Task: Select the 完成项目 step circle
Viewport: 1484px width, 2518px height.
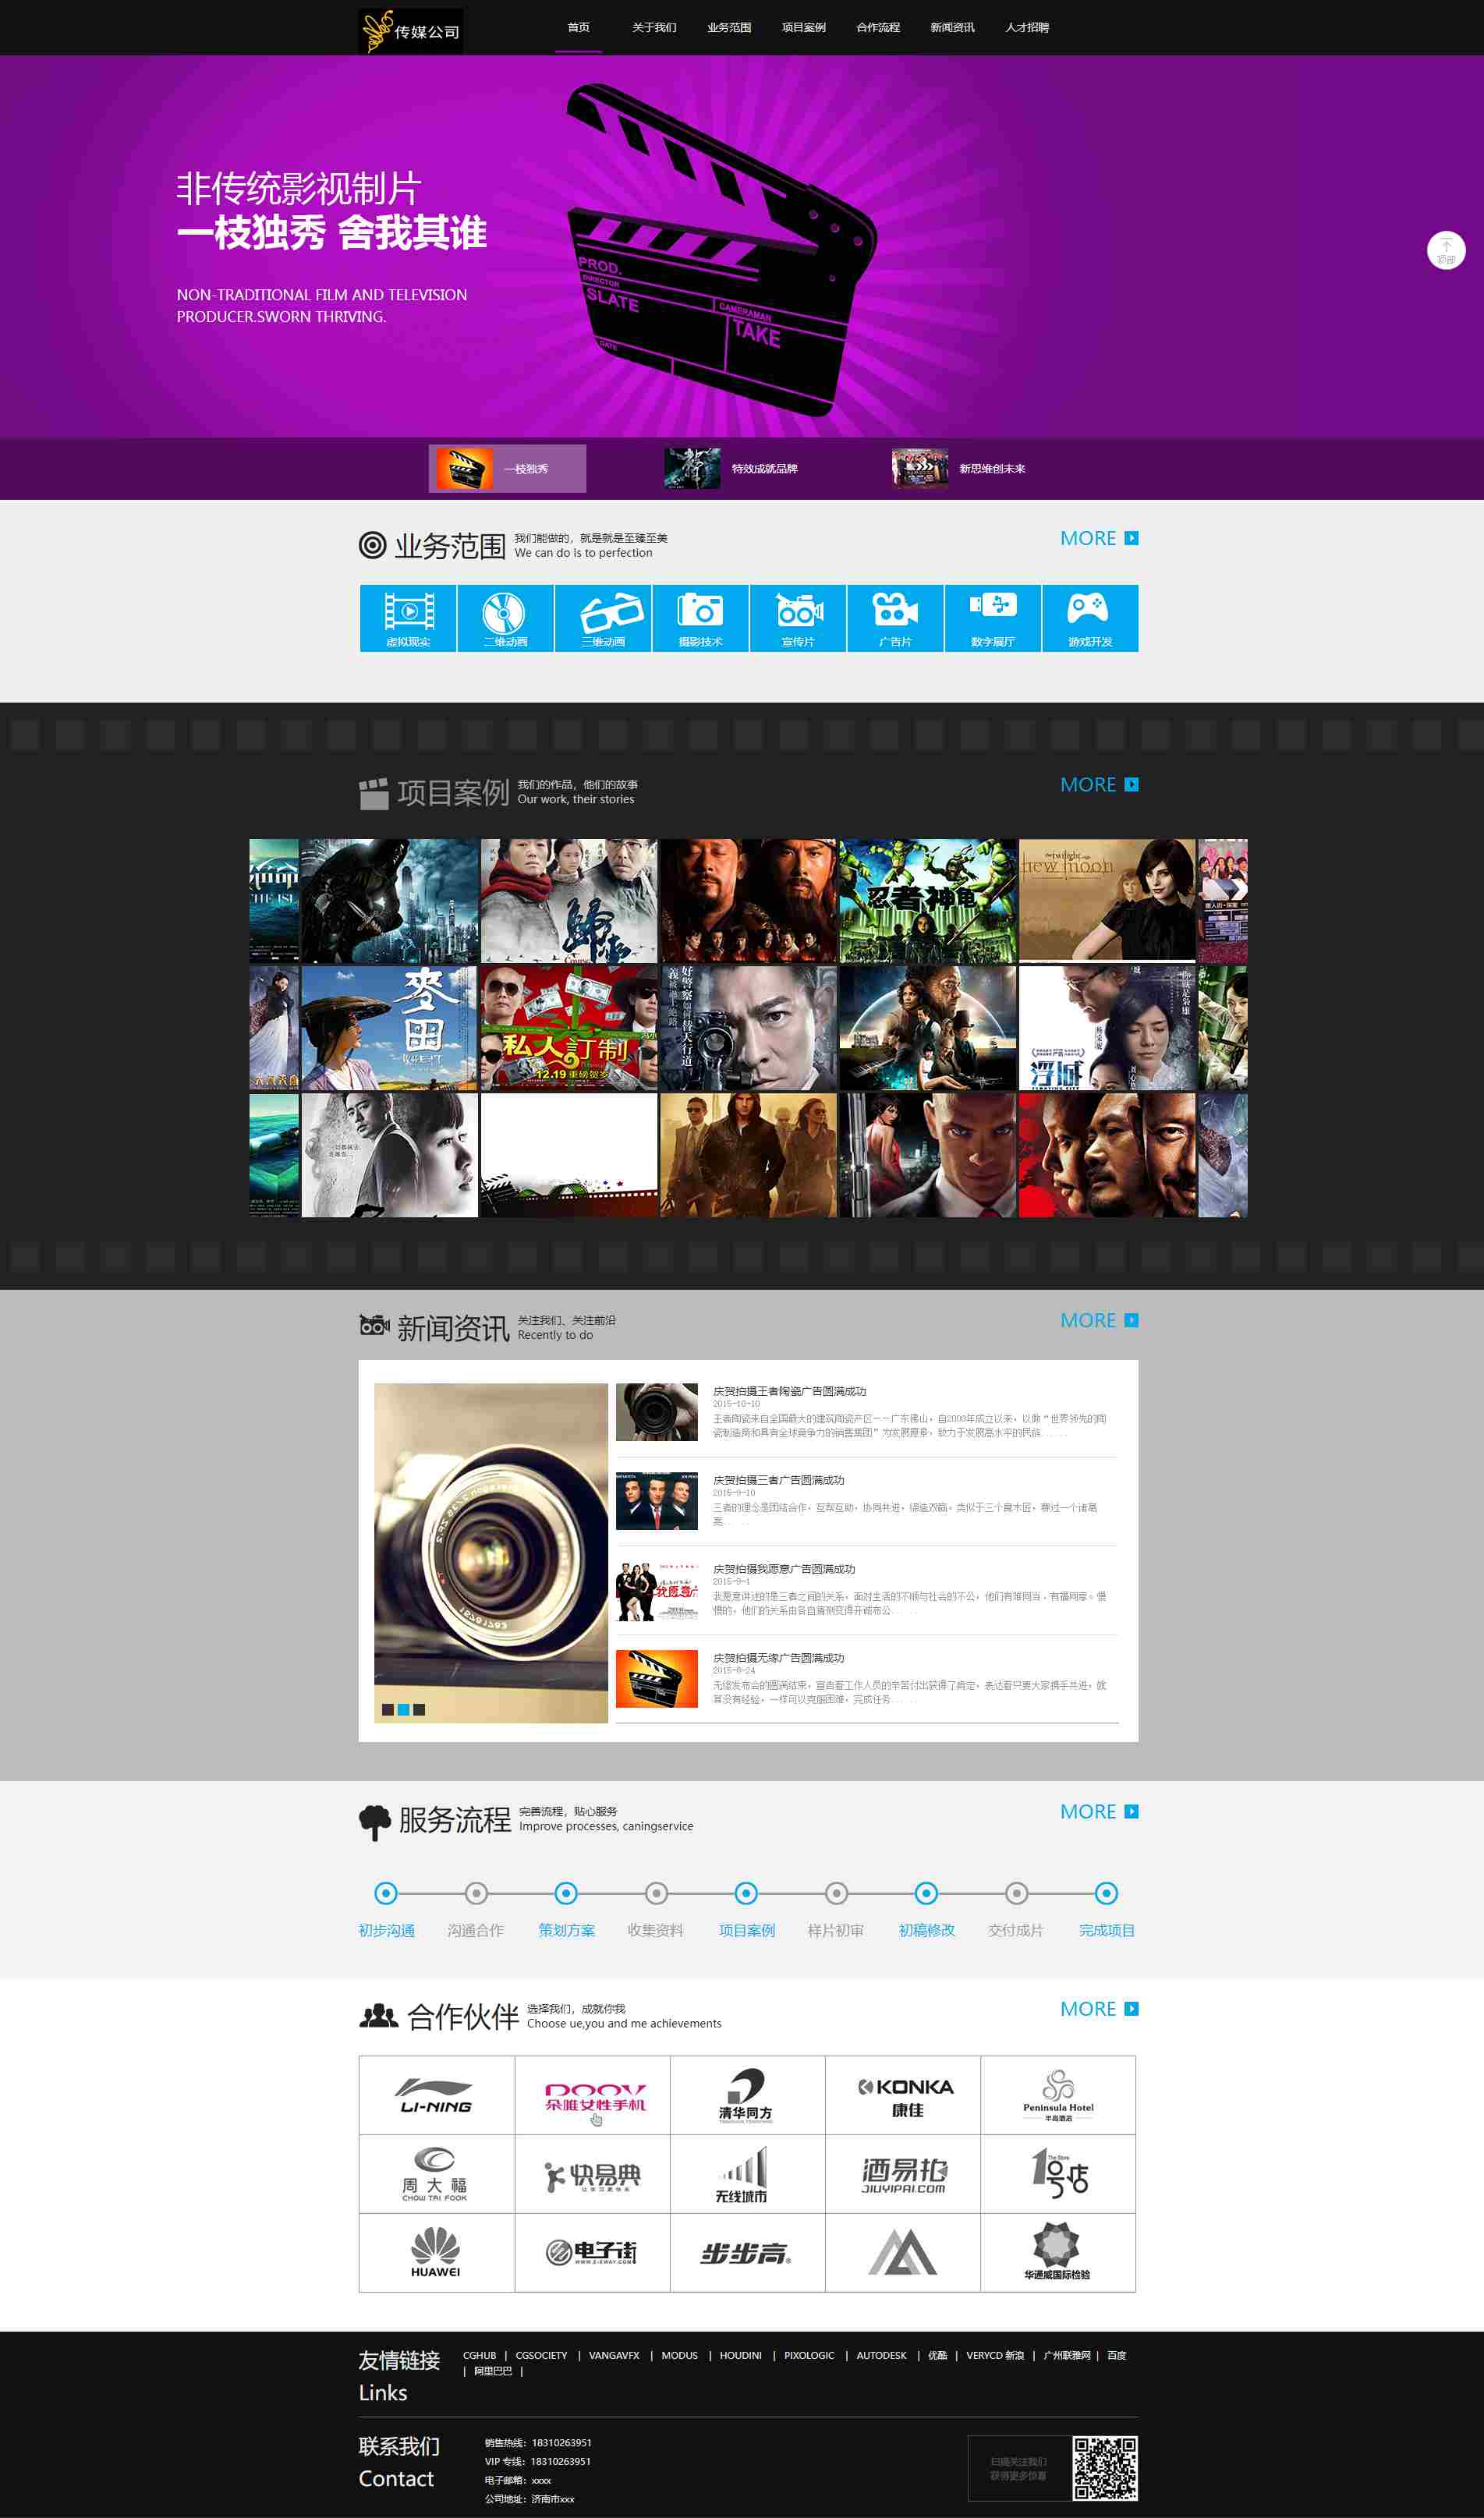Action: pyautogui.click(x=1106, y=1892)
